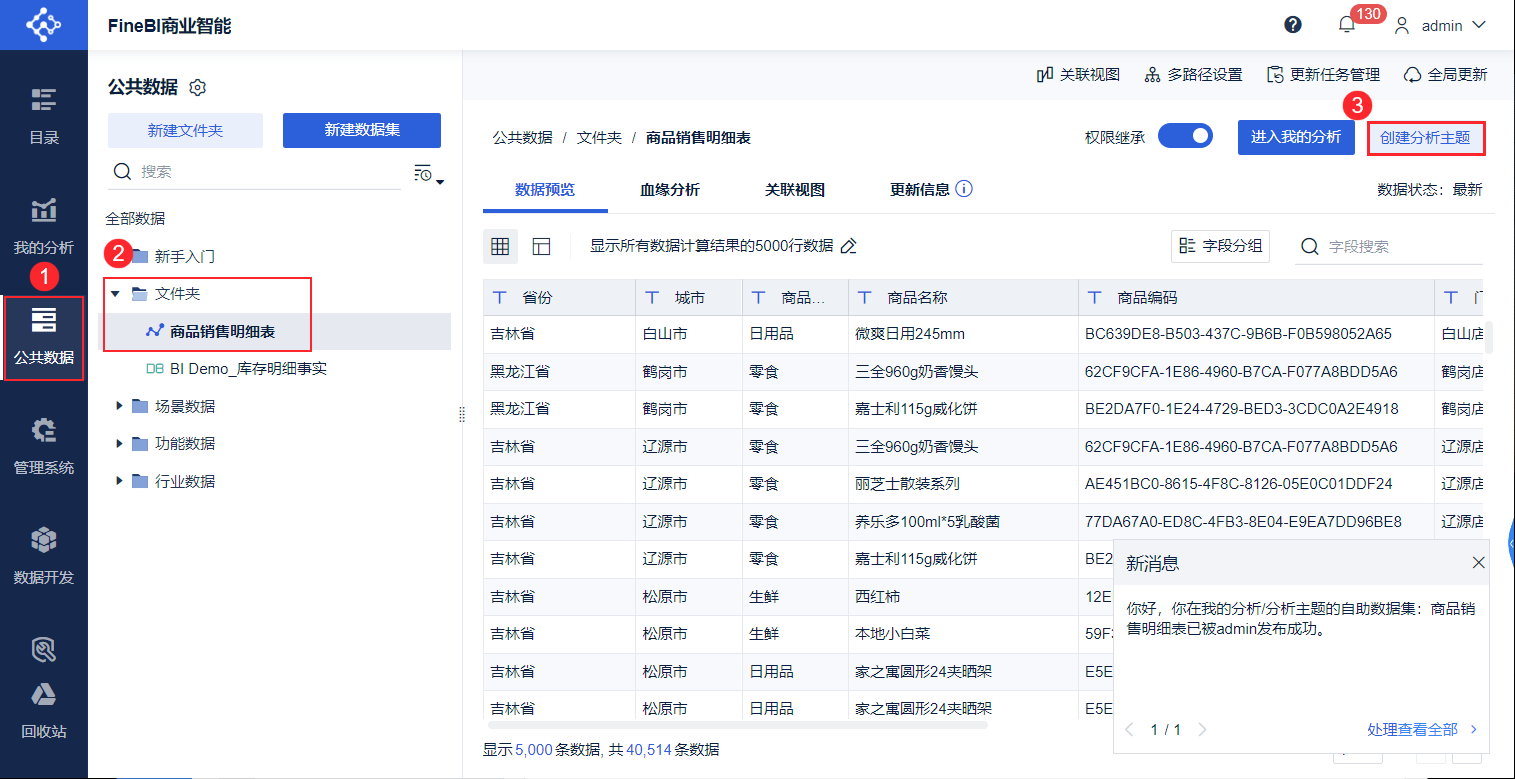1515x779 pixels.
Task: Collapse the 文件夹 tree node
Action: coord(115,294)
